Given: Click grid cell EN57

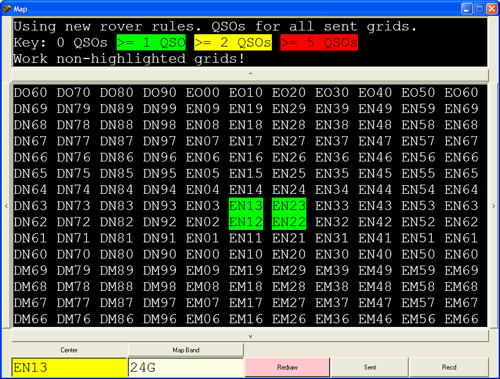Looking at the screenshot, I should pos(418,141).
